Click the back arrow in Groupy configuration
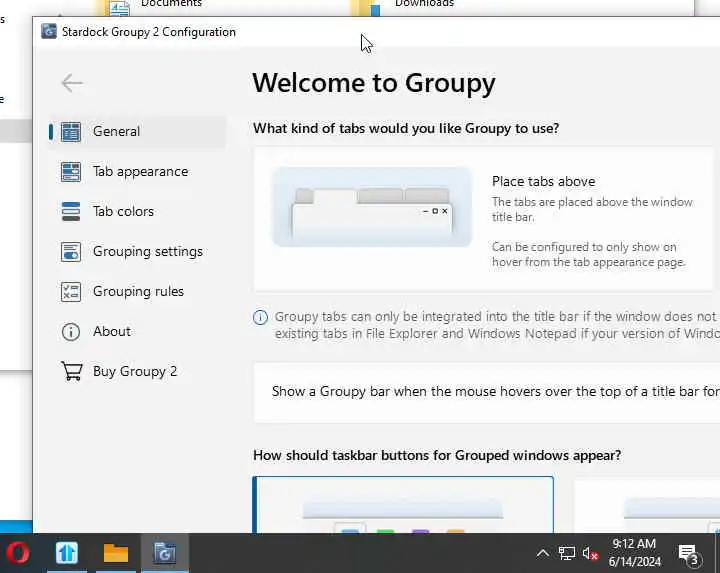 [x=72, y=83]
